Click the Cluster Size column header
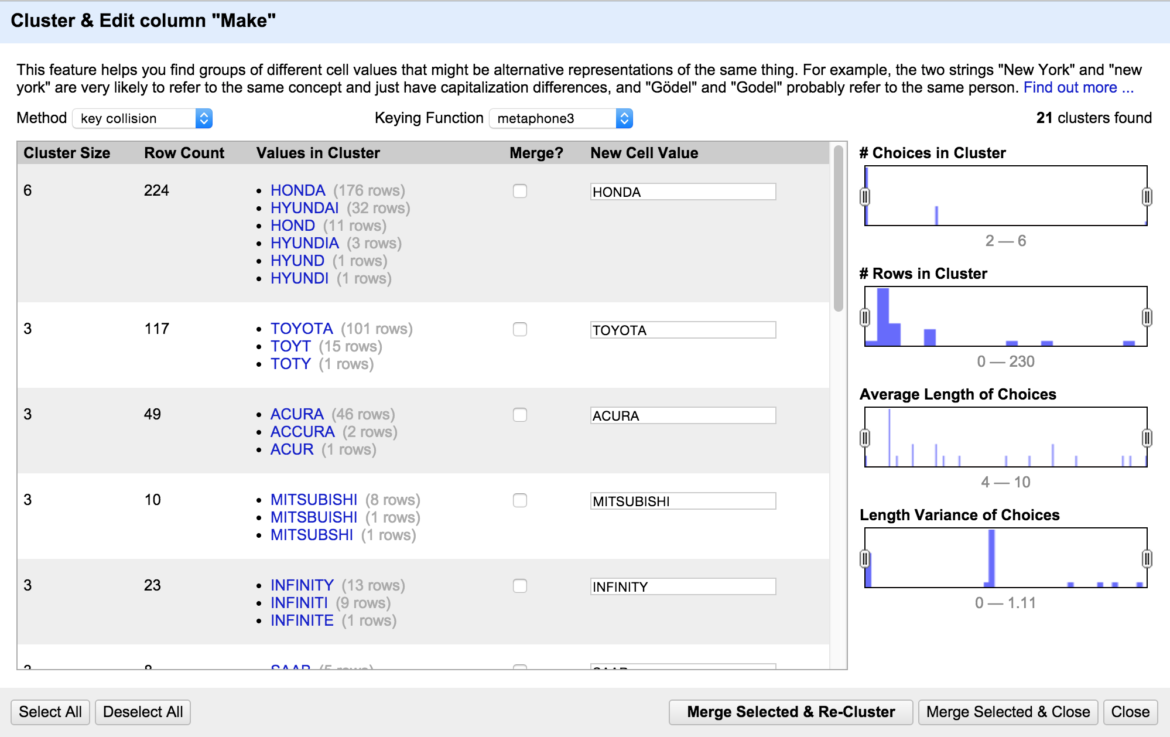Screen dimensions: 1170x737 [x=66, y=153]
